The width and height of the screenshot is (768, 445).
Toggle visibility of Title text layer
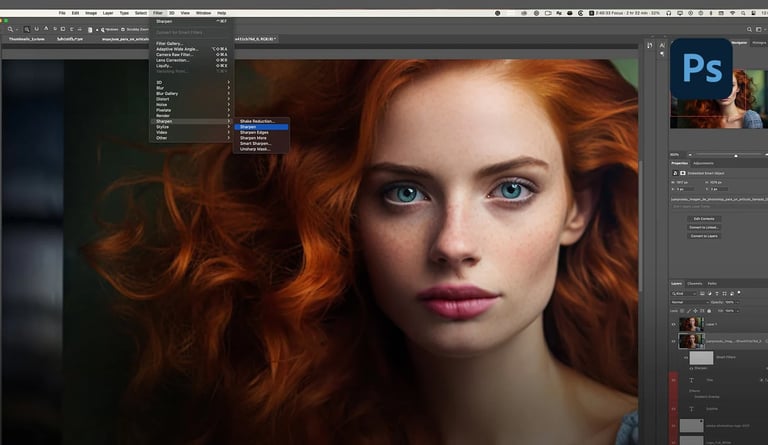[x=673, y=380]
